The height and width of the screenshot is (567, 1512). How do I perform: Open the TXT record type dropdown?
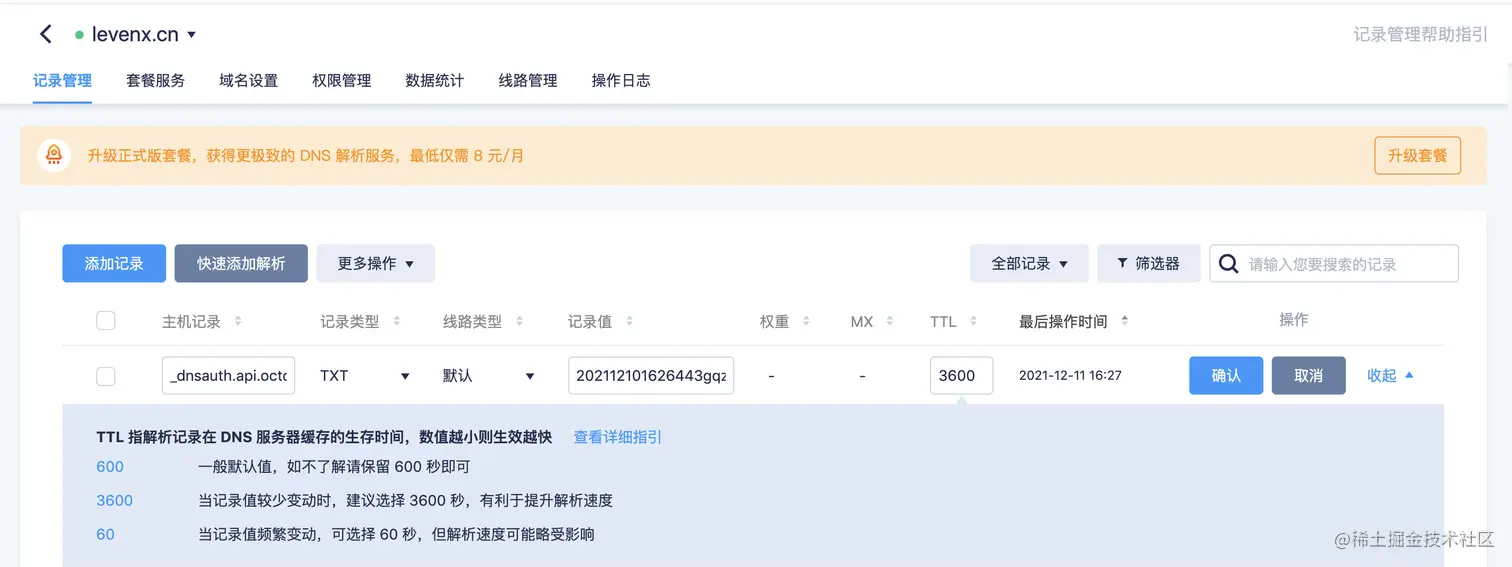366,376
